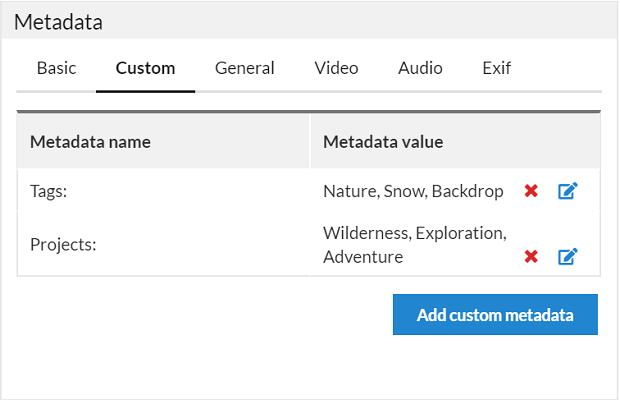Click the Wilderness, Exploration, Adventure value
The width and height of the screenshot is (620, 400).
[415, 245]
